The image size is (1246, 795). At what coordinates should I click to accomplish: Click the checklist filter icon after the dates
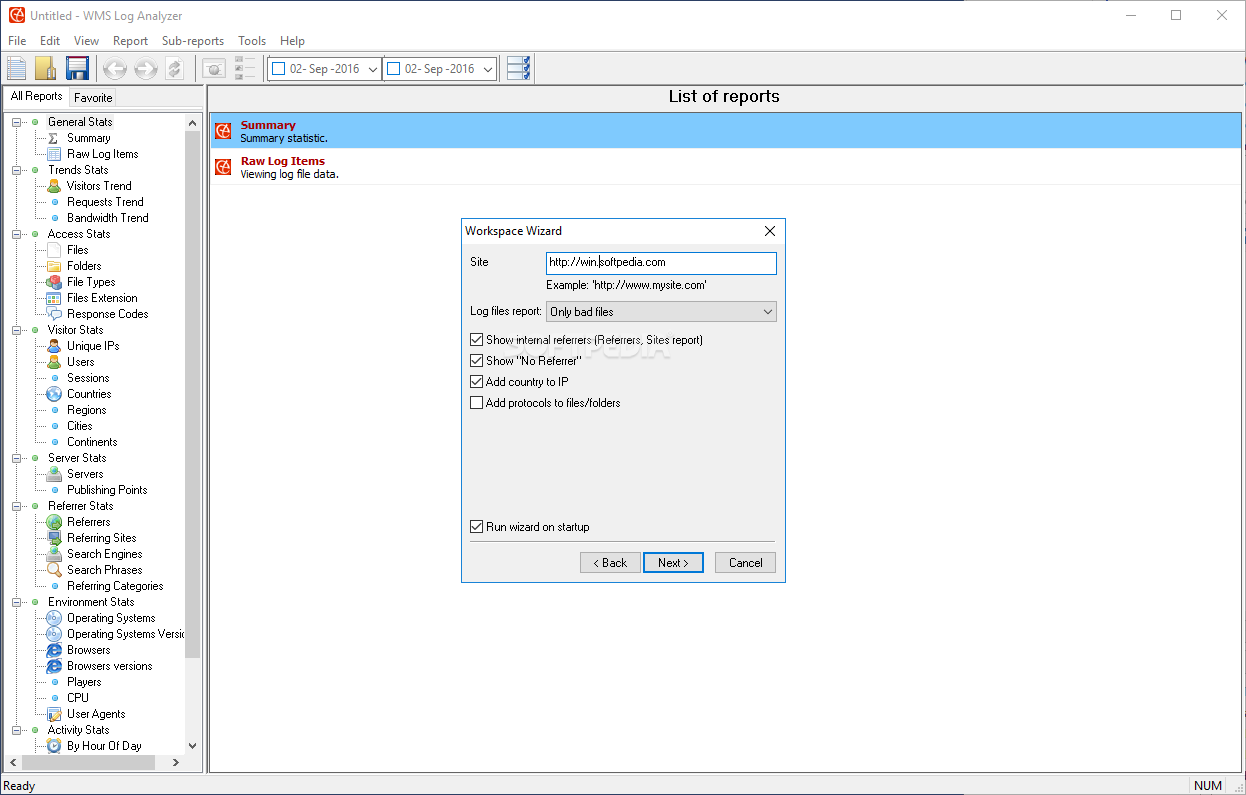[519, 68]
